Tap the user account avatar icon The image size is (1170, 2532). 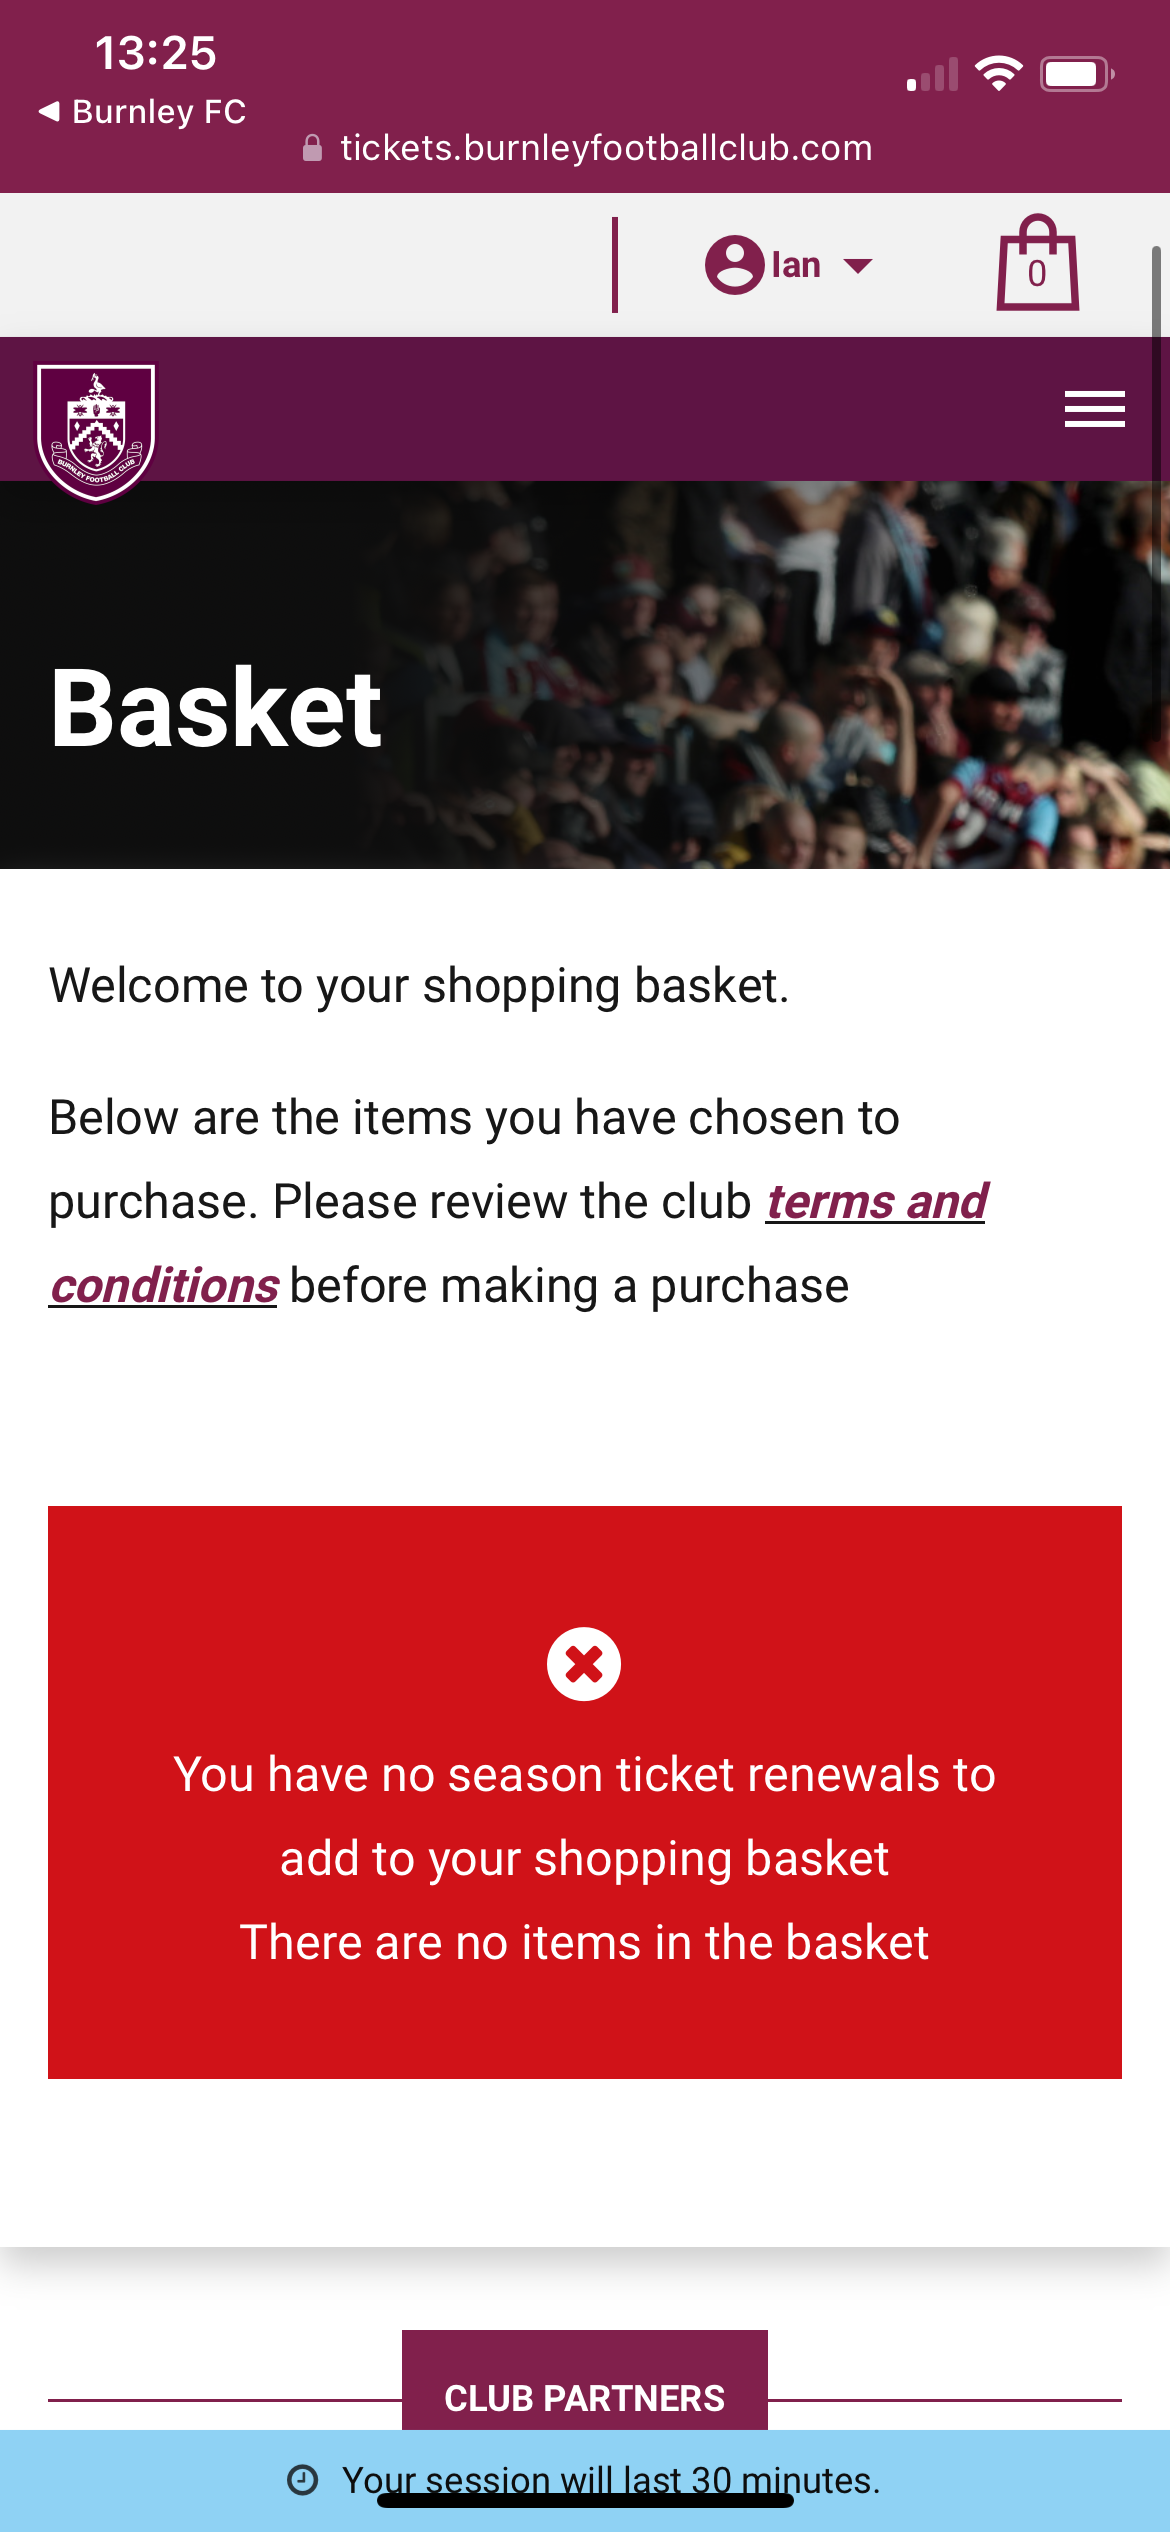tap(734, 265)
